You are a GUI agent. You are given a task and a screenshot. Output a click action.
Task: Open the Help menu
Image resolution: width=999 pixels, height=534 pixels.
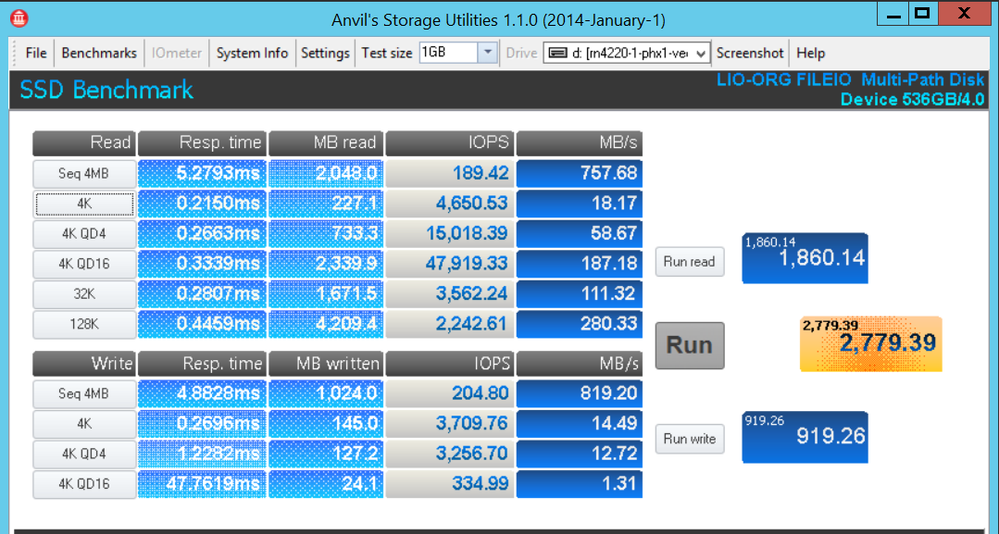coord(810,53)
